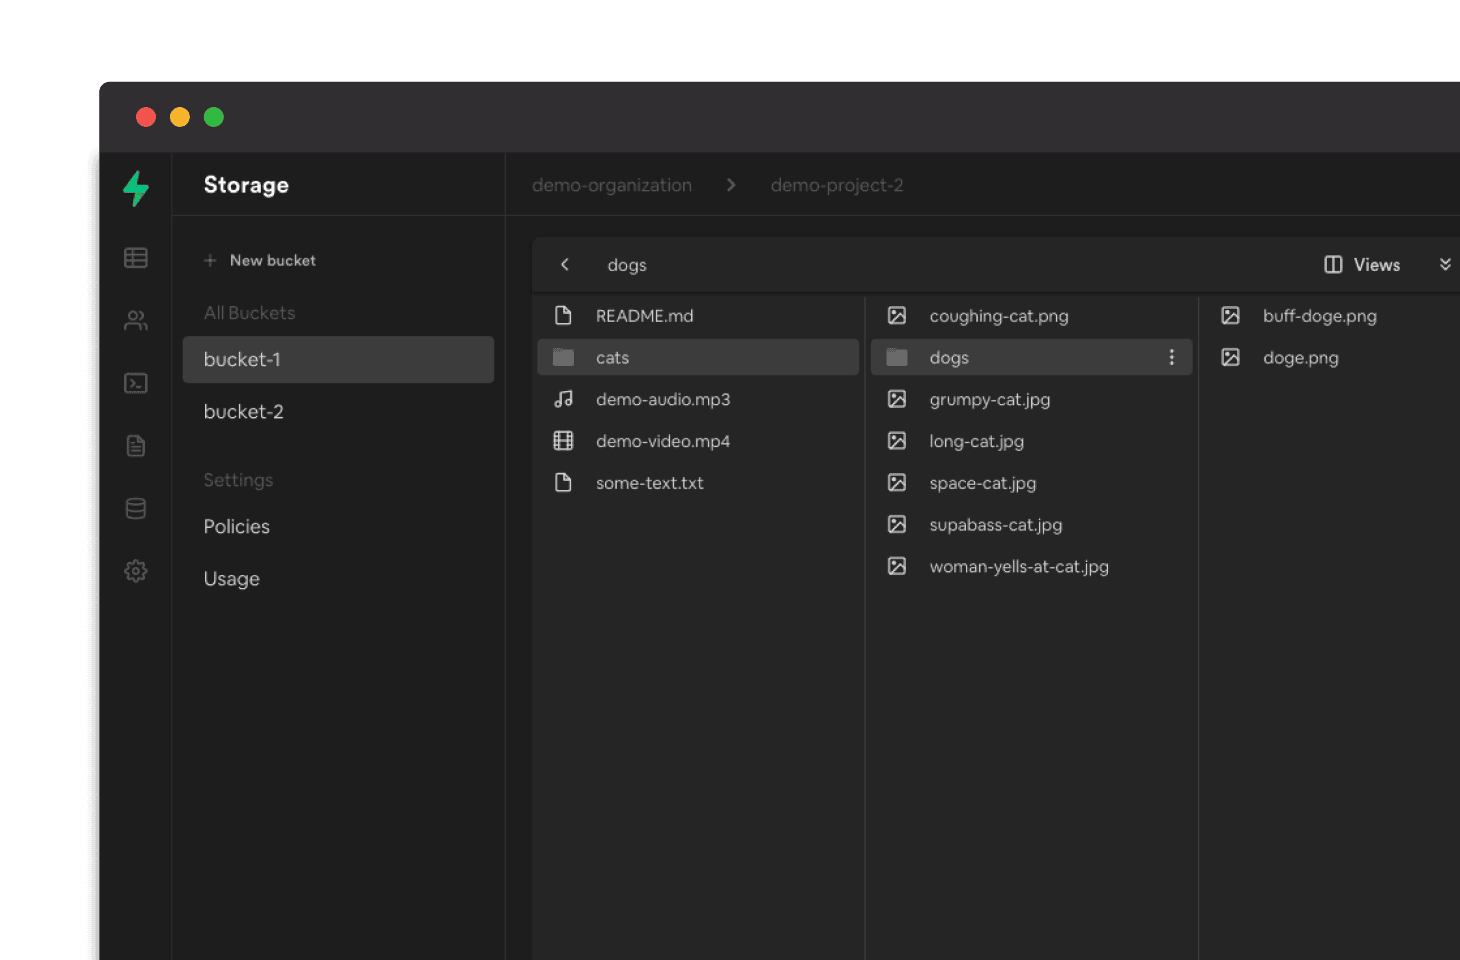
Task: Open the Policies settings page
Action: (236, 526)
